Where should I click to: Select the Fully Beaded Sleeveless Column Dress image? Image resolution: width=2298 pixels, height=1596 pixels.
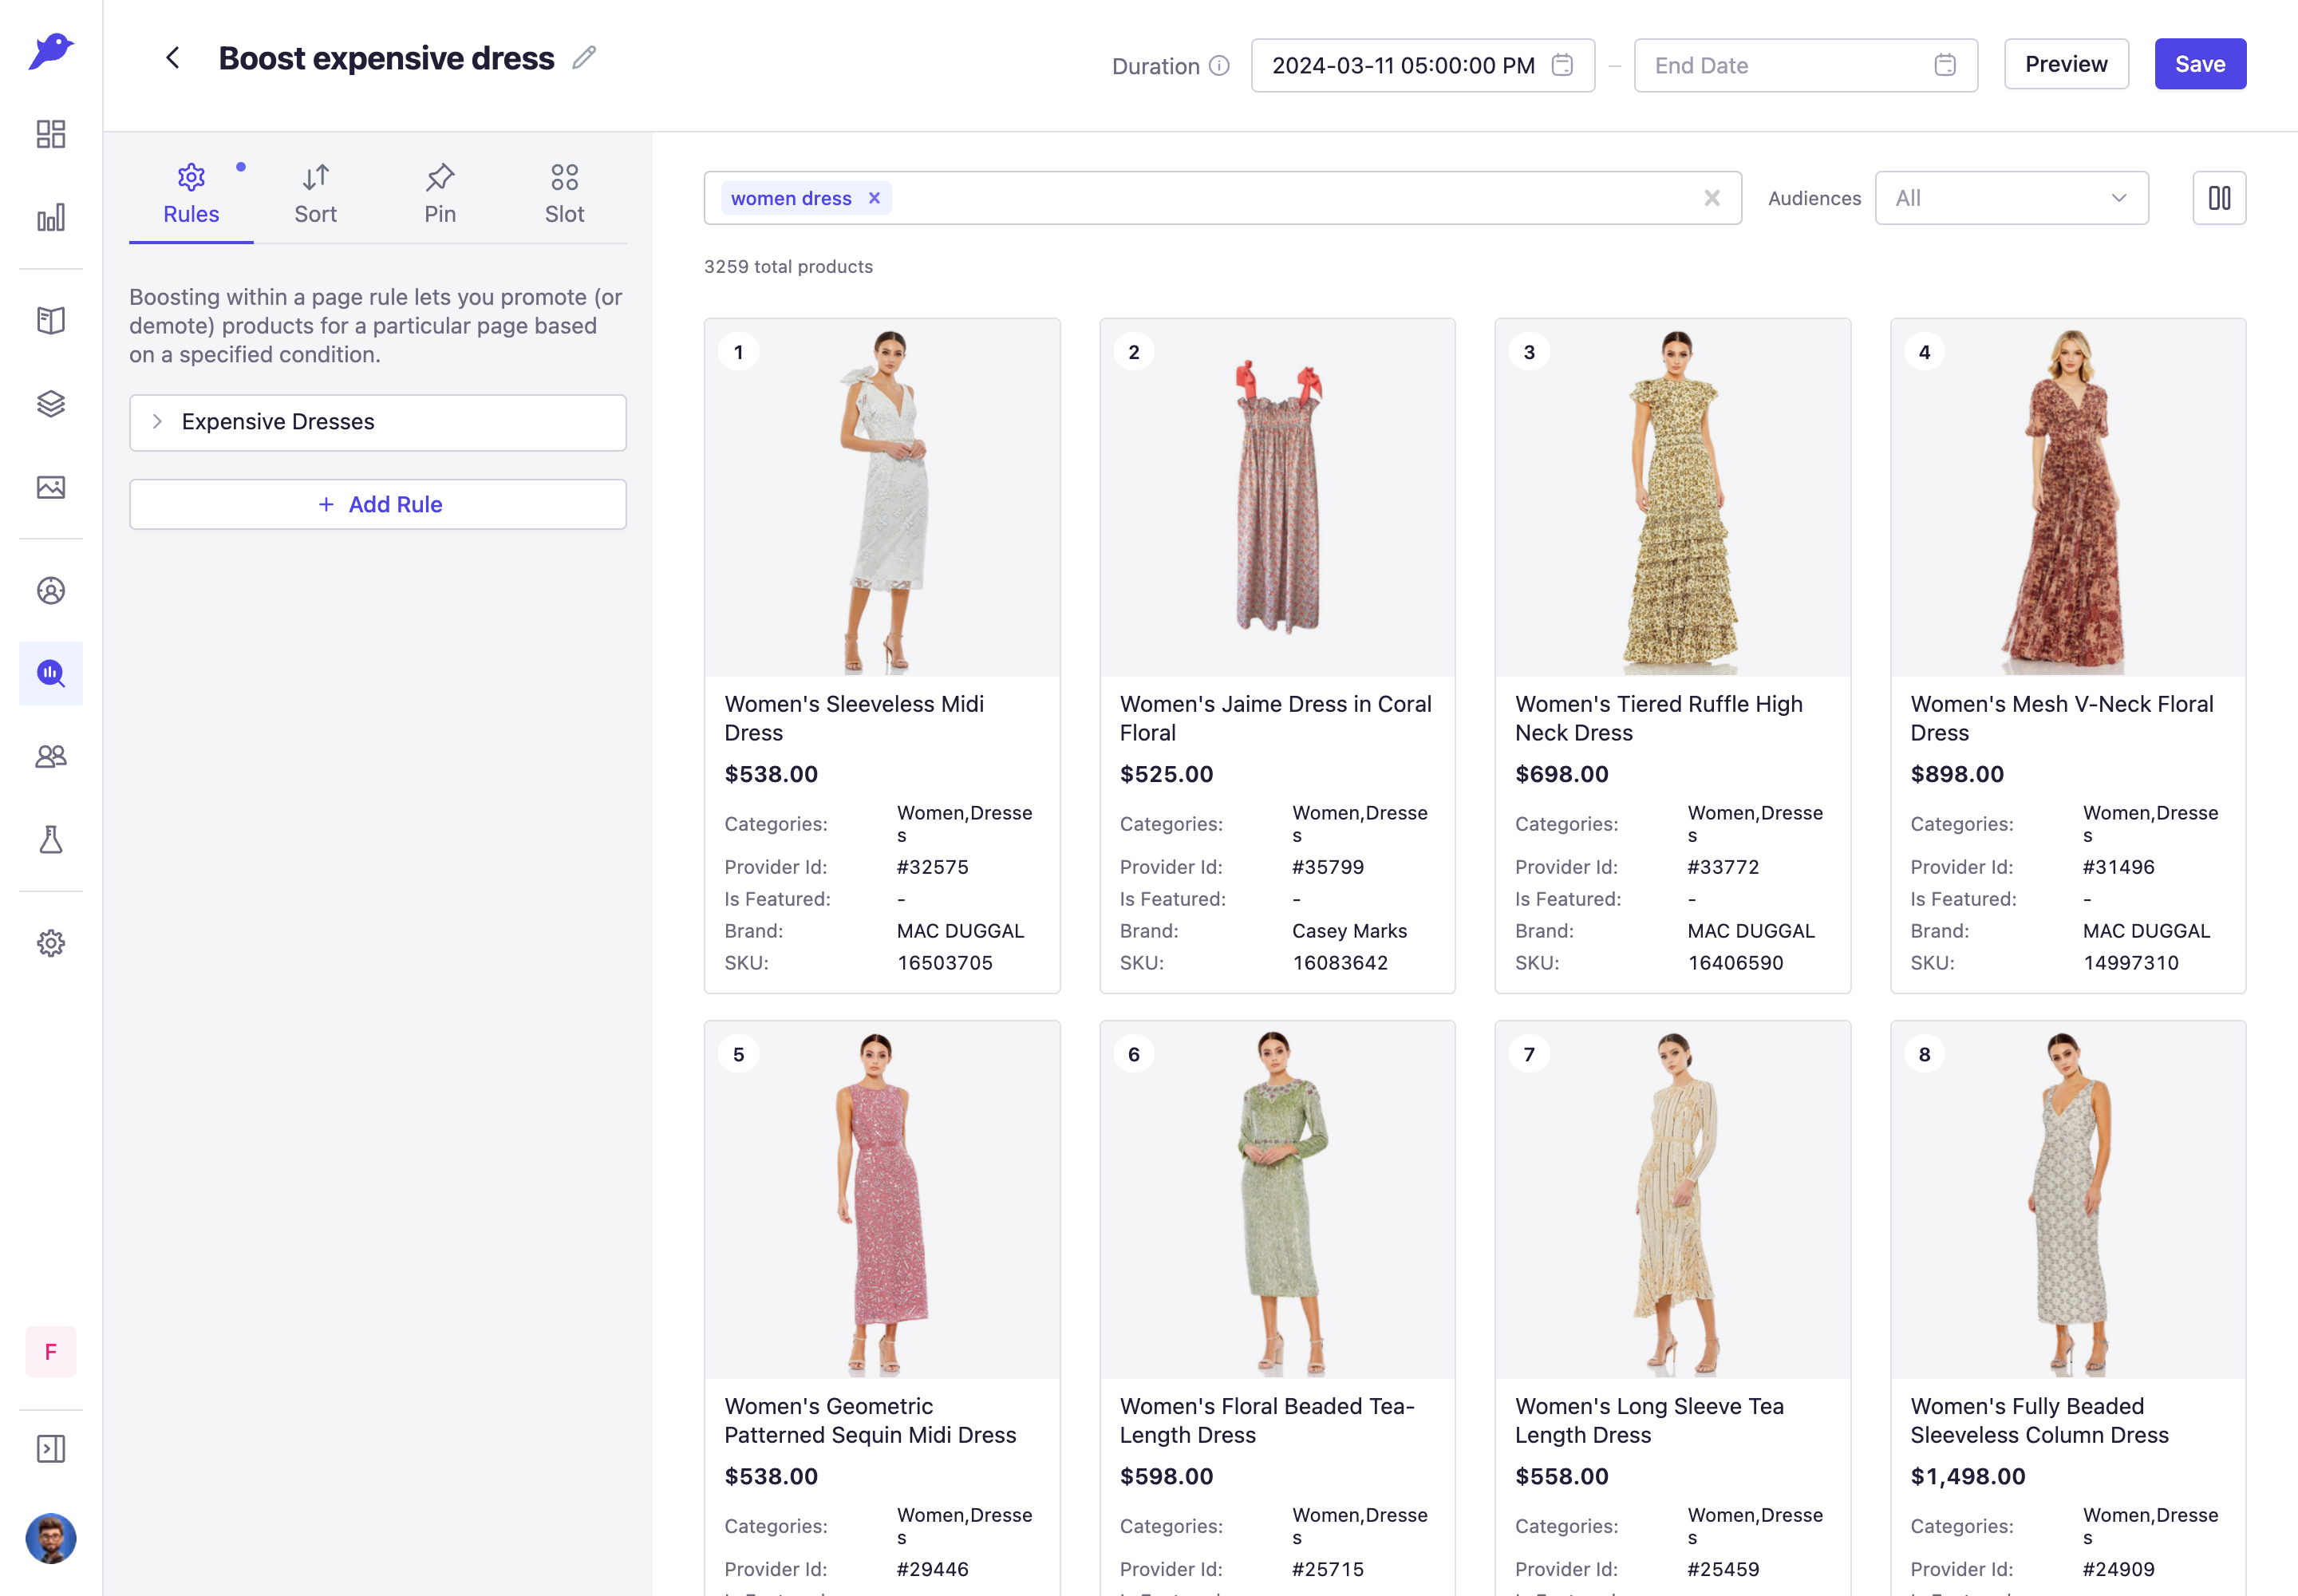[2068, 1200]
